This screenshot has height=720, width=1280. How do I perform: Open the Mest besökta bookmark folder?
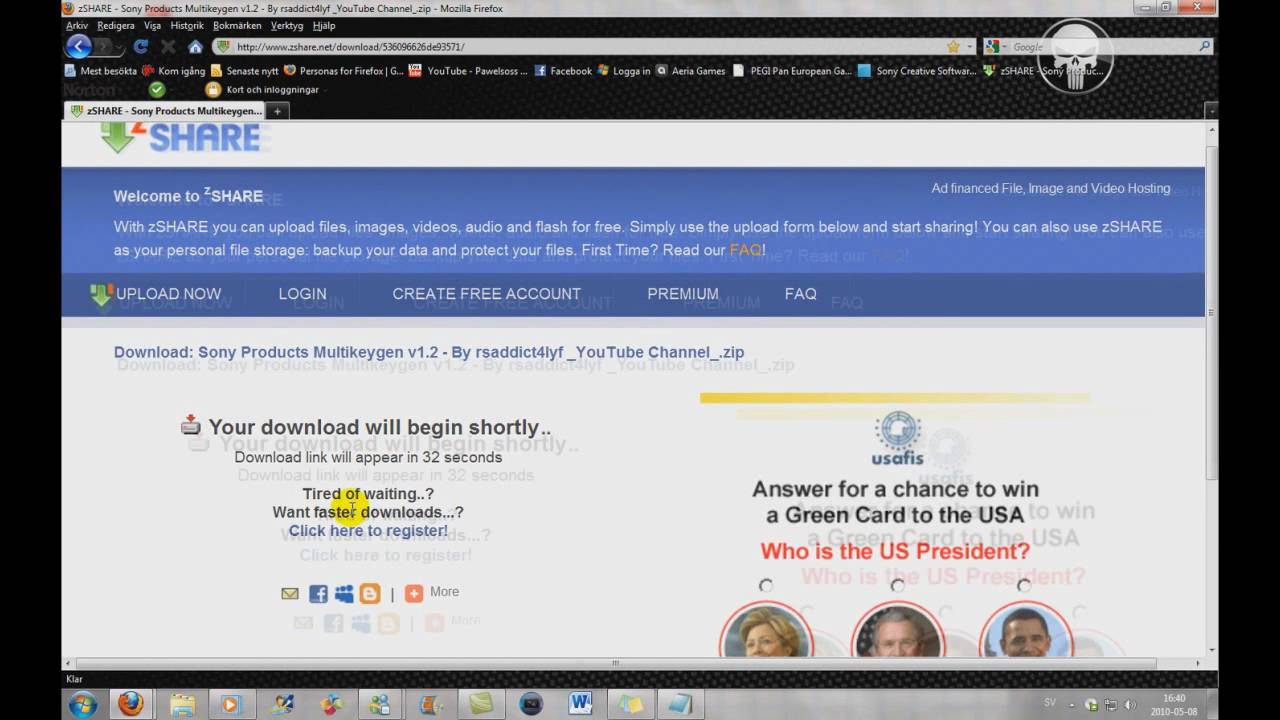coord(101,71)
